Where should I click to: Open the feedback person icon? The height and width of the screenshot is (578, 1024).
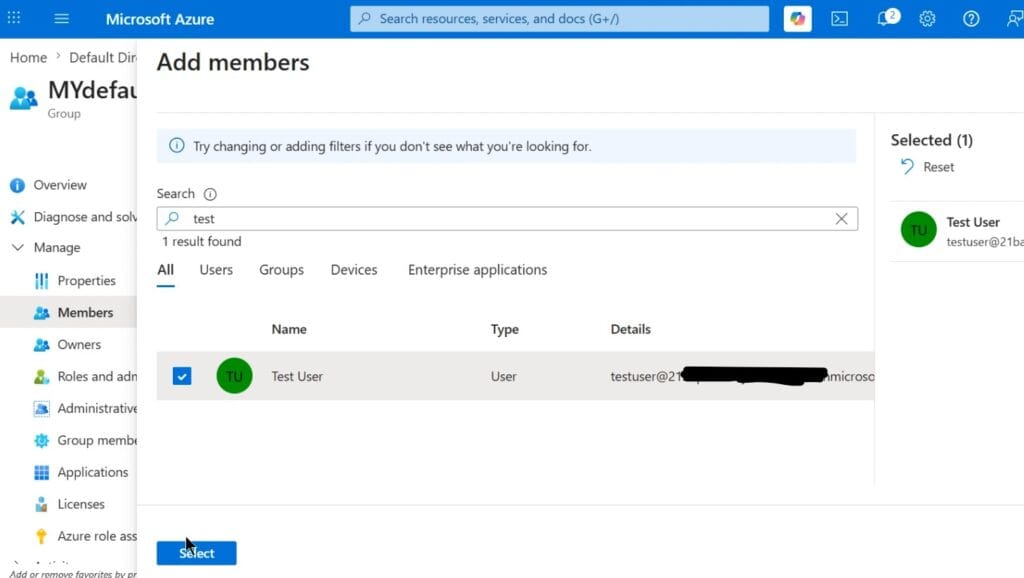(x=1014, y=18)
